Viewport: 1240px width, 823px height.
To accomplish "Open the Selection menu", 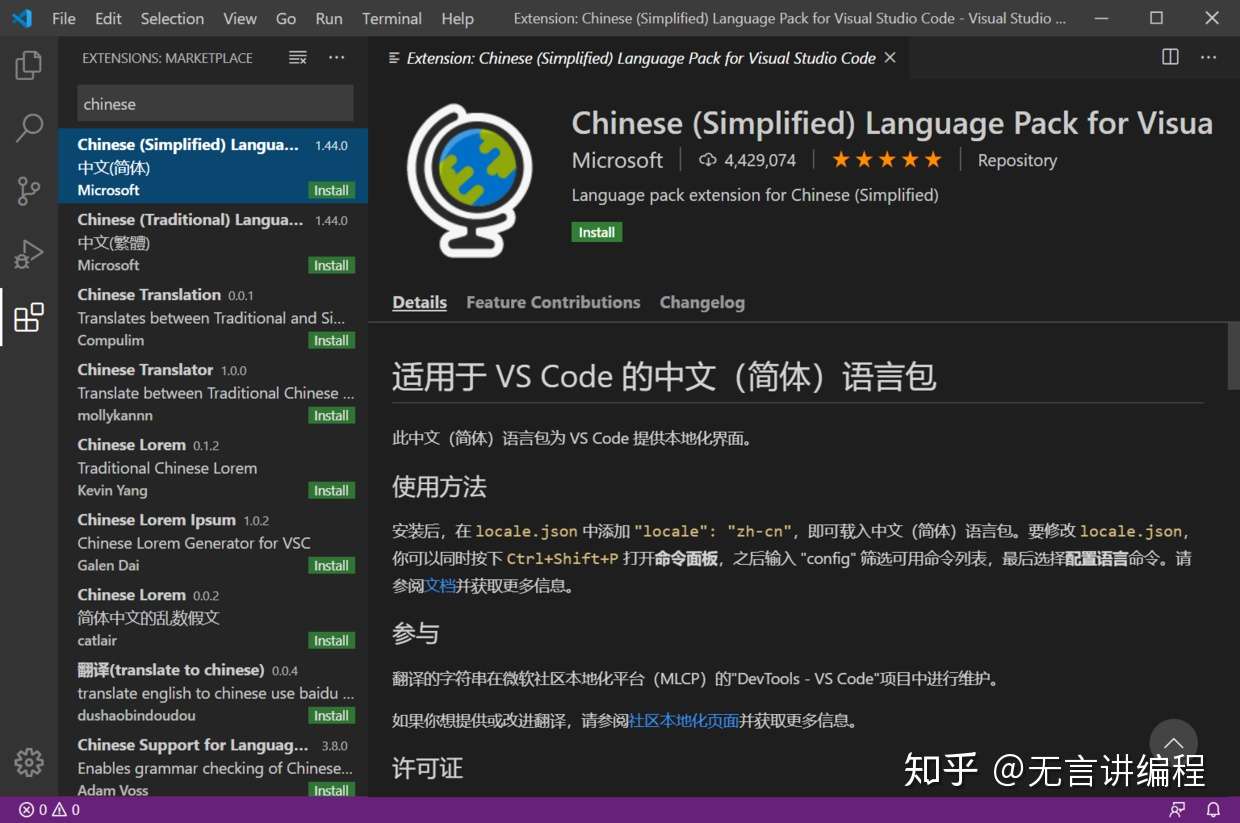I will click(172, 18).
